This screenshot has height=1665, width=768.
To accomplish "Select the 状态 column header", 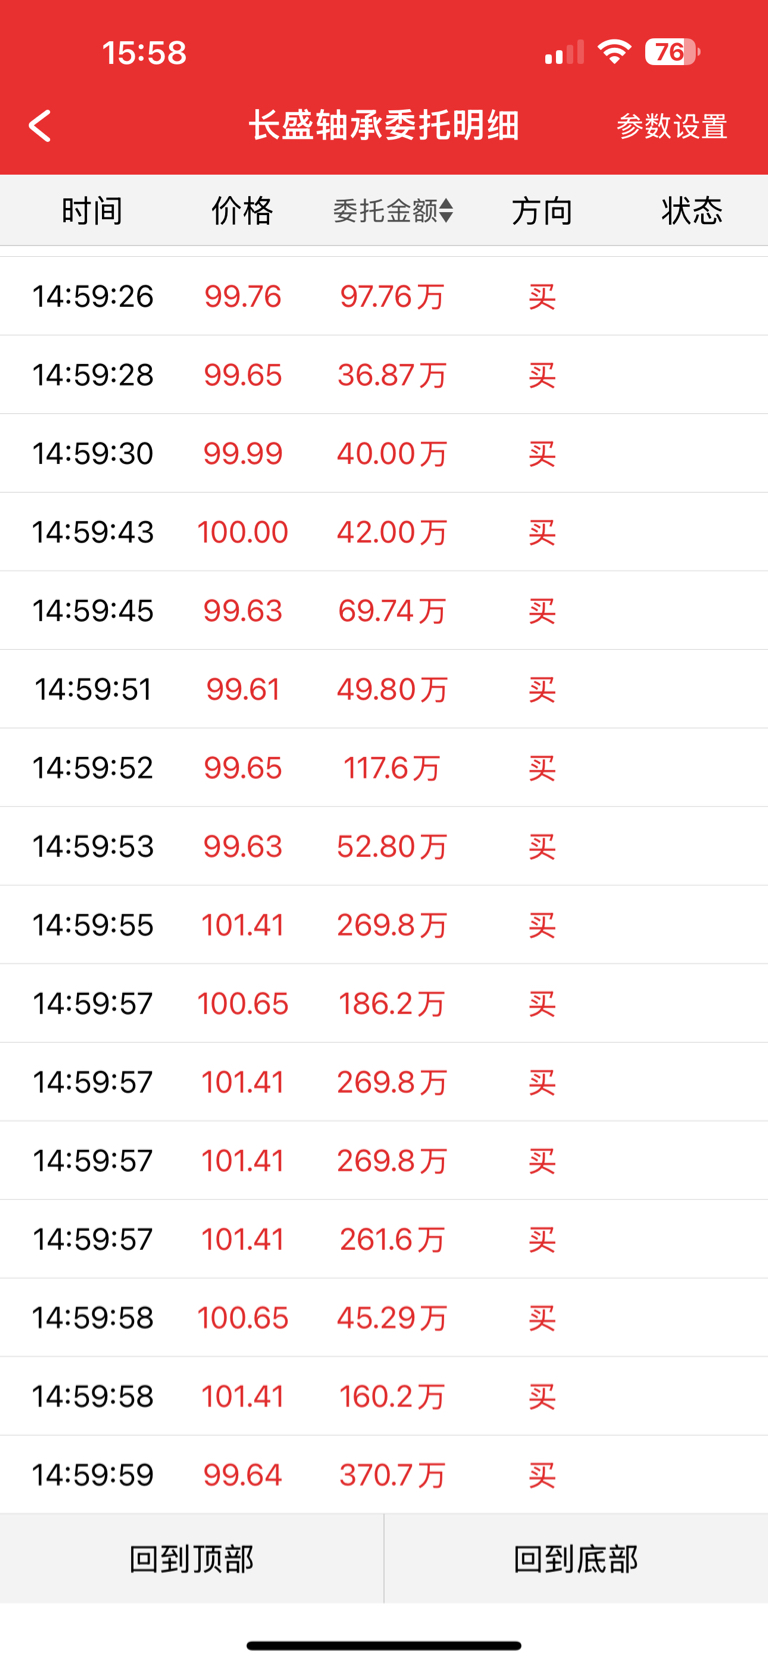I will coord(692,211).
